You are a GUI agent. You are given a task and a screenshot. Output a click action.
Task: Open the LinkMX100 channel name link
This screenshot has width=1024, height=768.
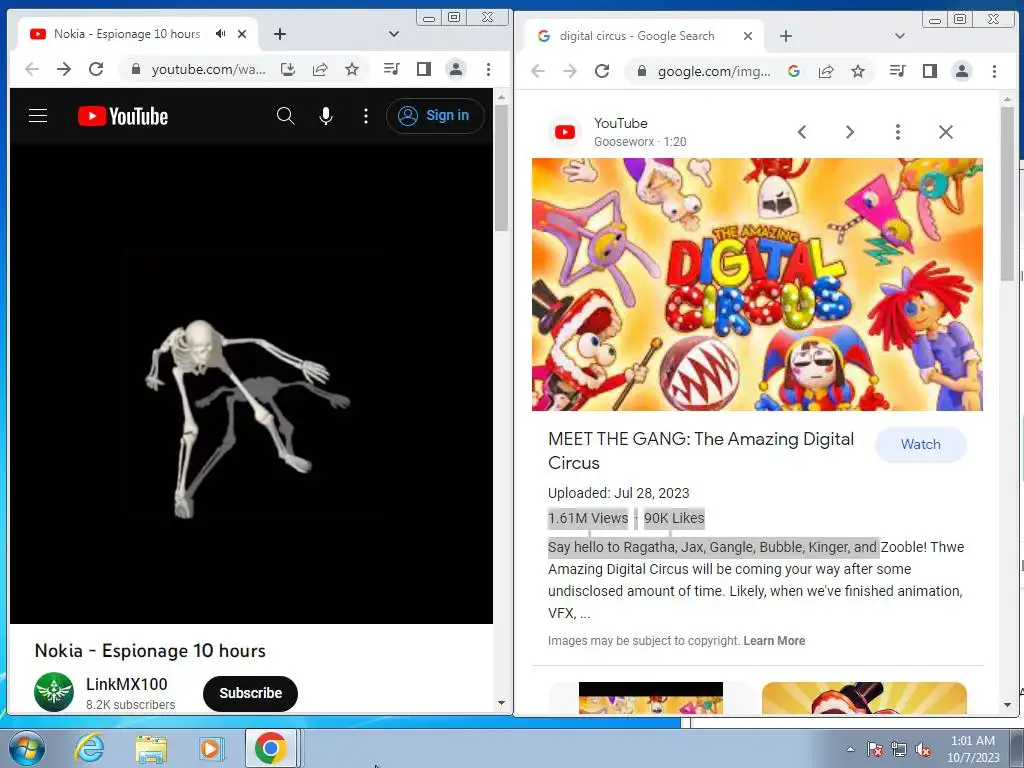click(127, 684)
